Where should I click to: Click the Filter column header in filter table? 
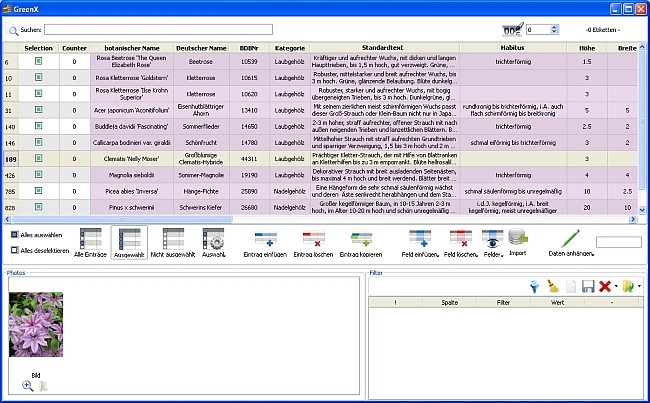pos(503,303)
